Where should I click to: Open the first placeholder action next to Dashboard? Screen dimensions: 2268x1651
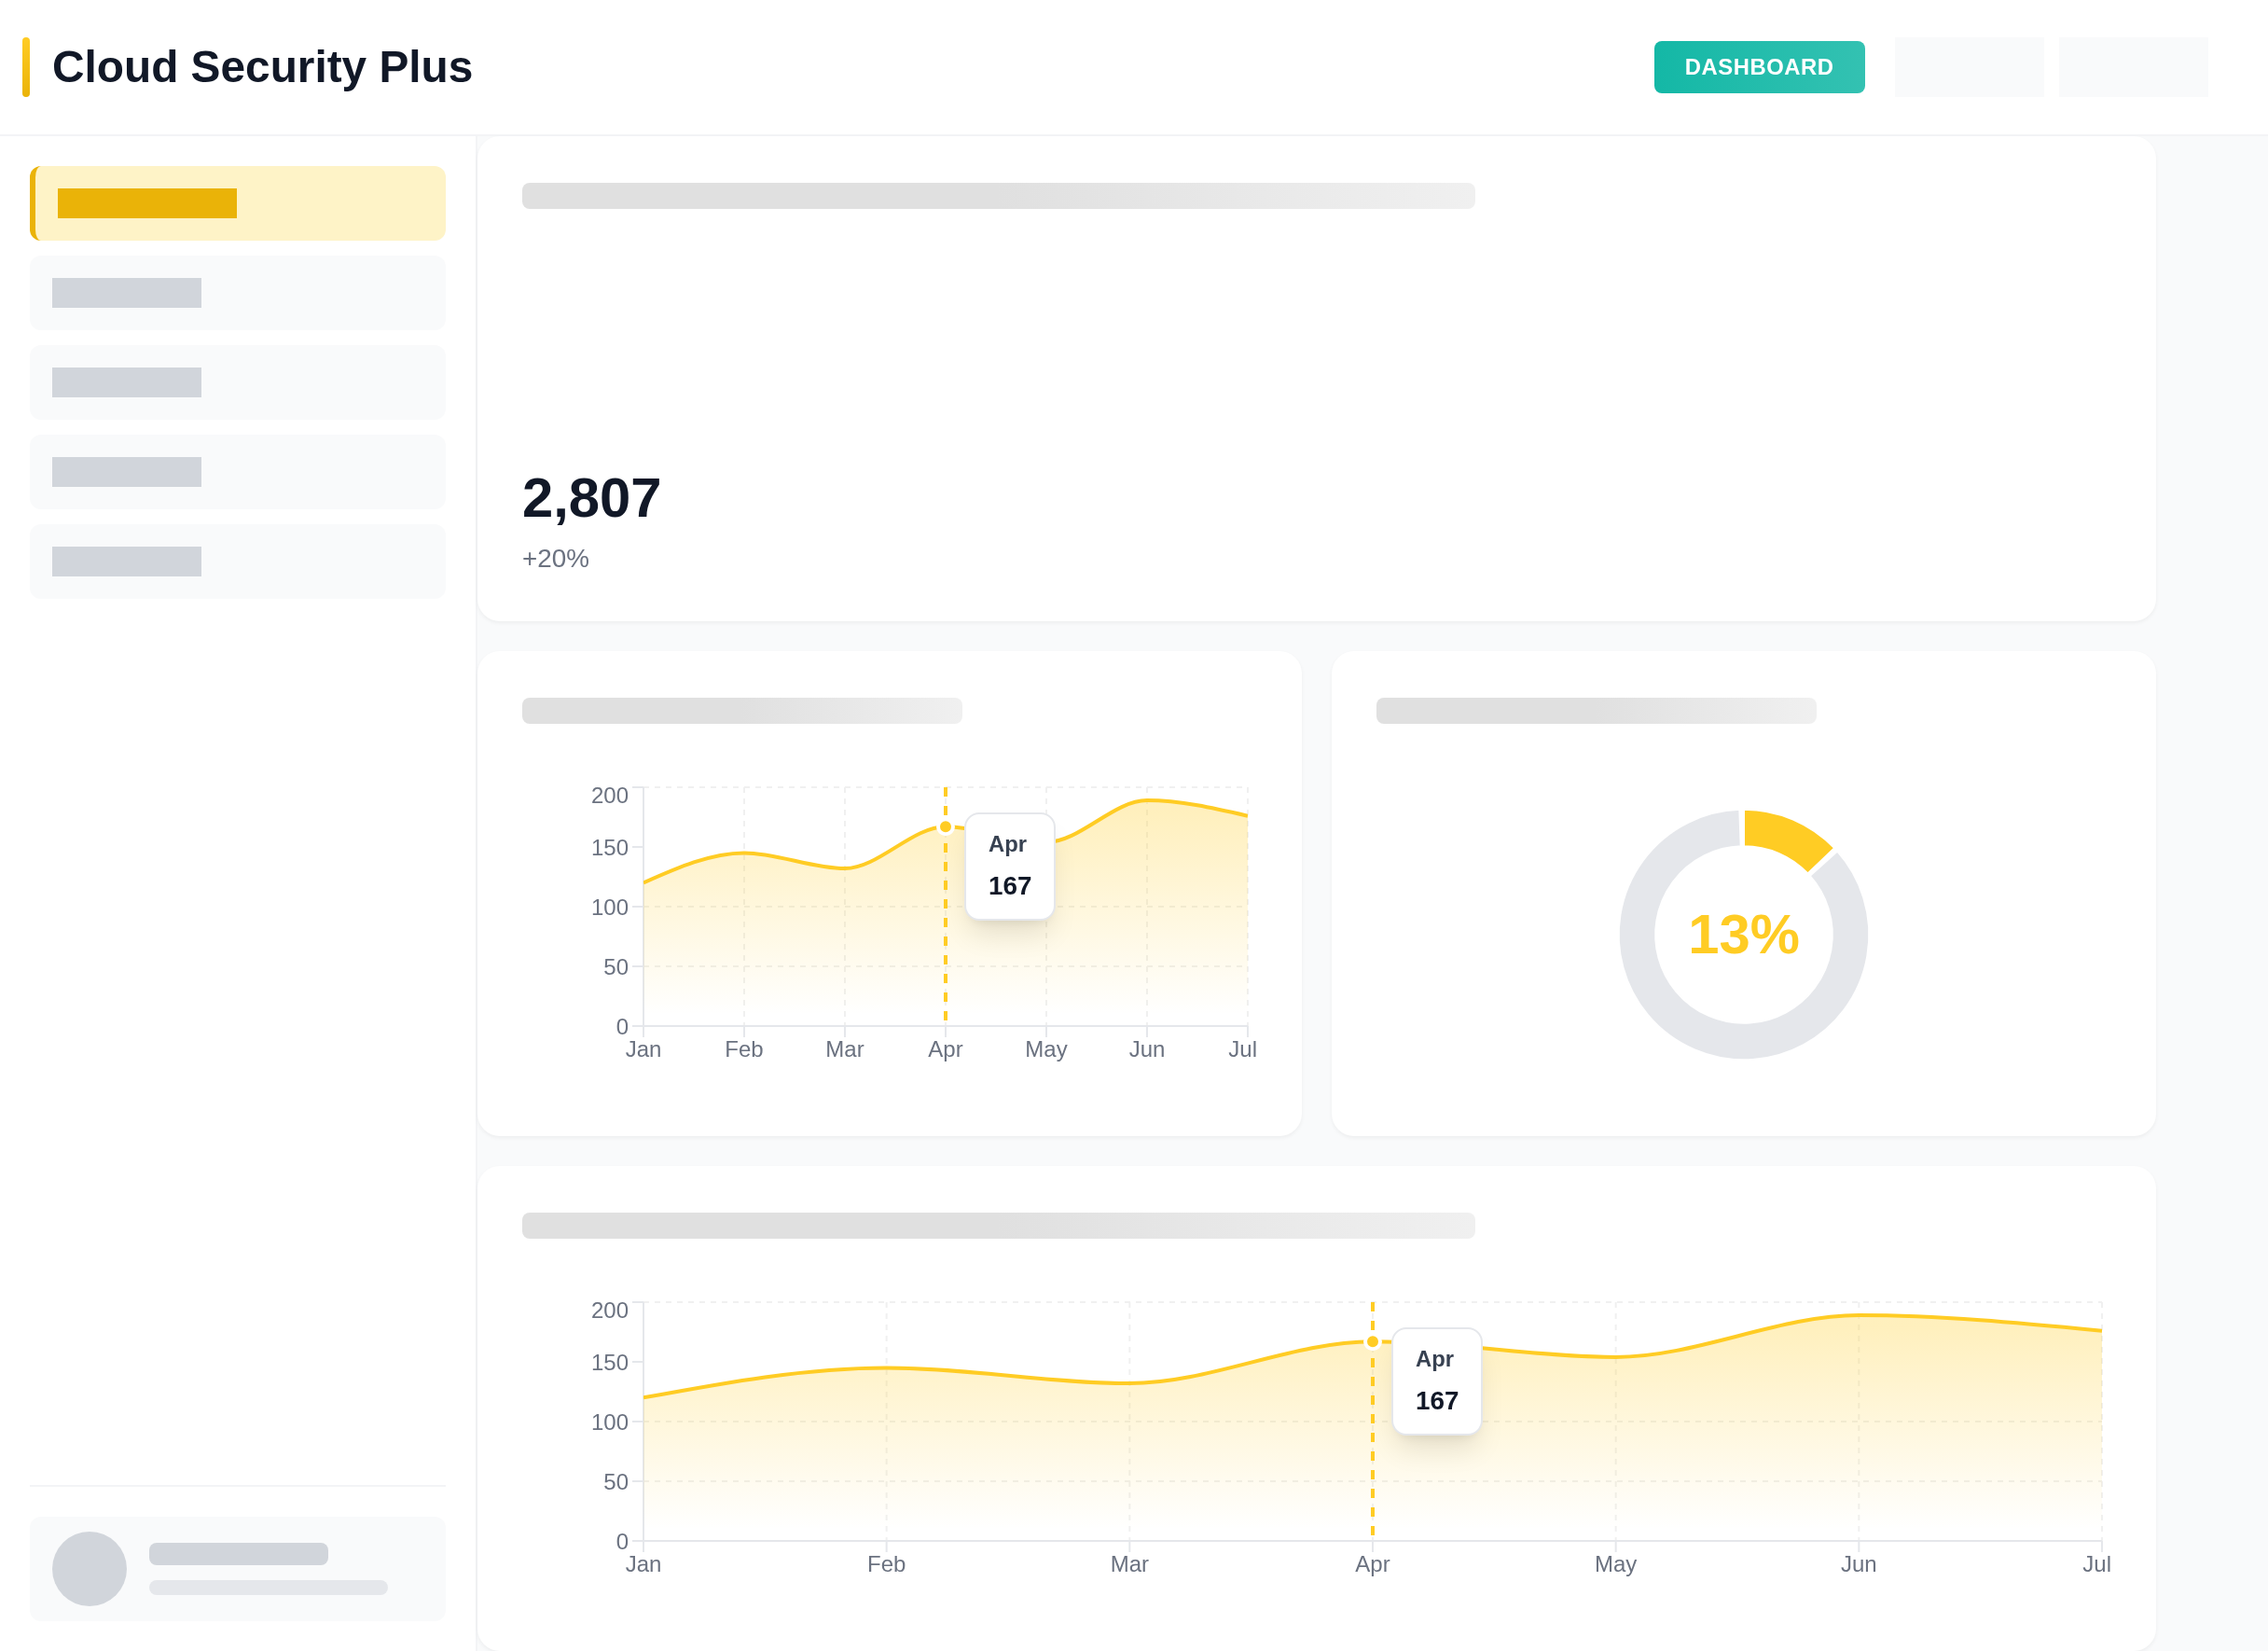pyautogui.click(x=1969, y=66)
